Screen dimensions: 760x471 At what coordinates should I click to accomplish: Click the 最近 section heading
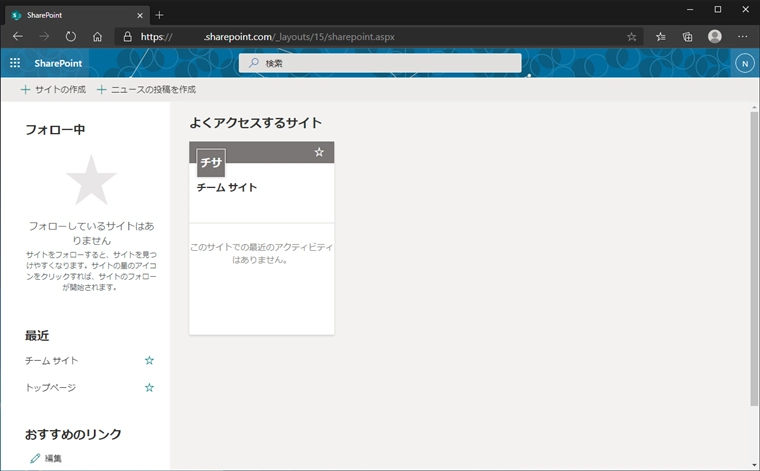tap(37, 336)
